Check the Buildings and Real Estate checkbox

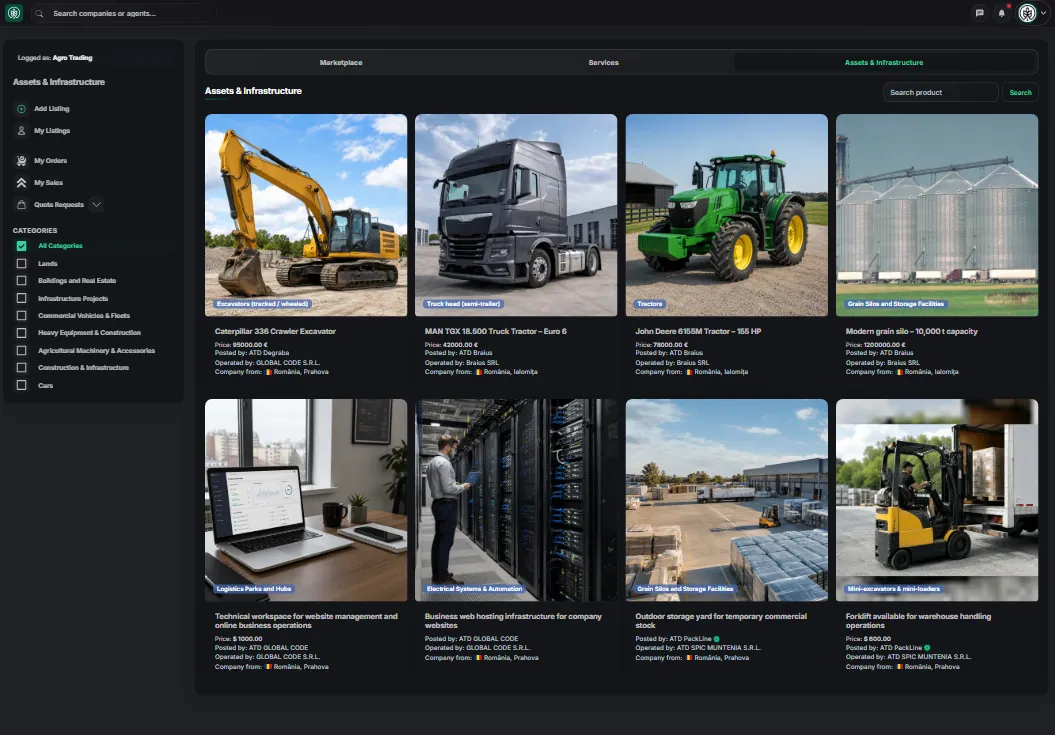22,281
